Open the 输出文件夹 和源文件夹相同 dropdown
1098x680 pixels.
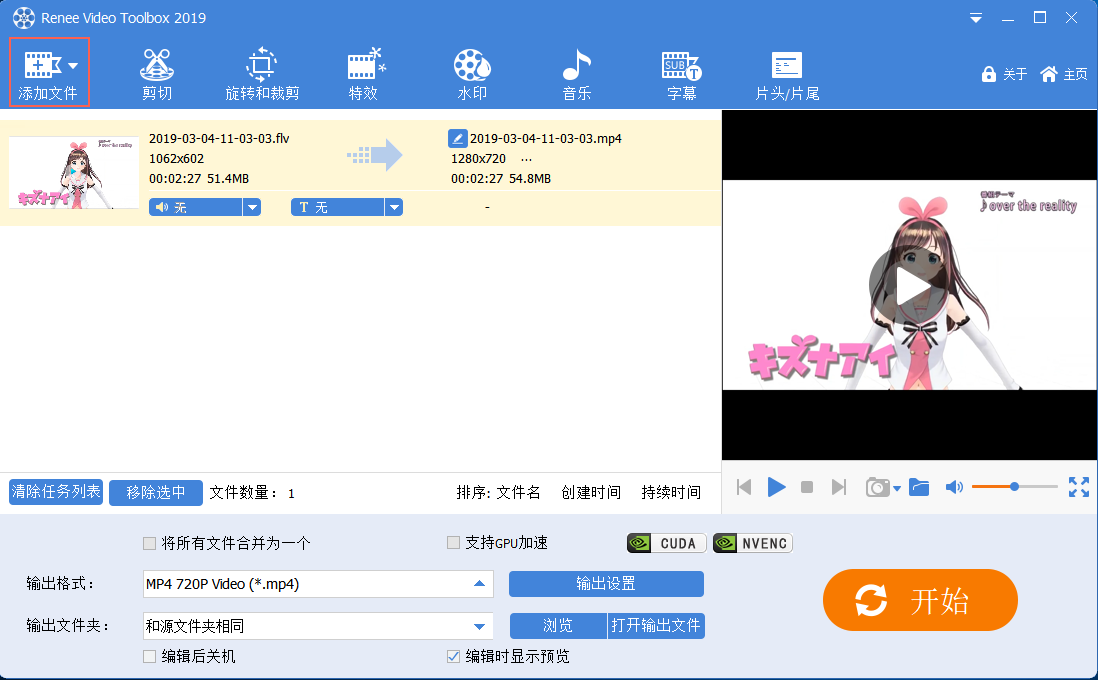coord(318,626)
